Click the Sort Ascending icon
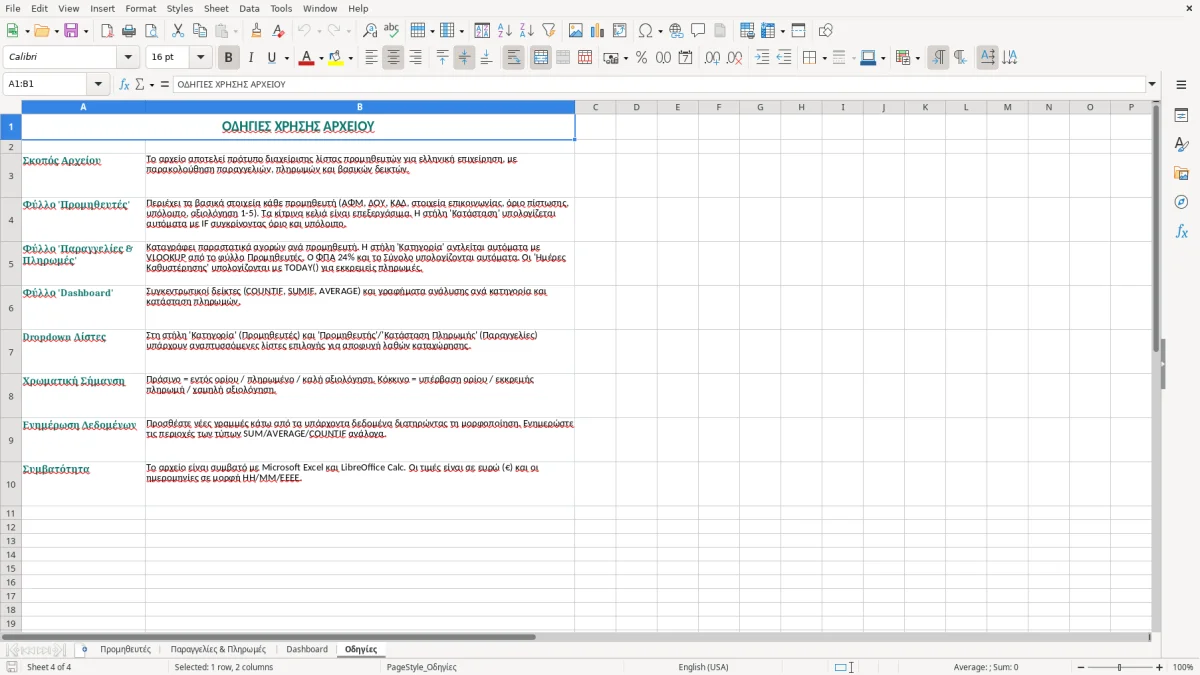This screenshot has width=1200, height=675. tap(505, 31)
